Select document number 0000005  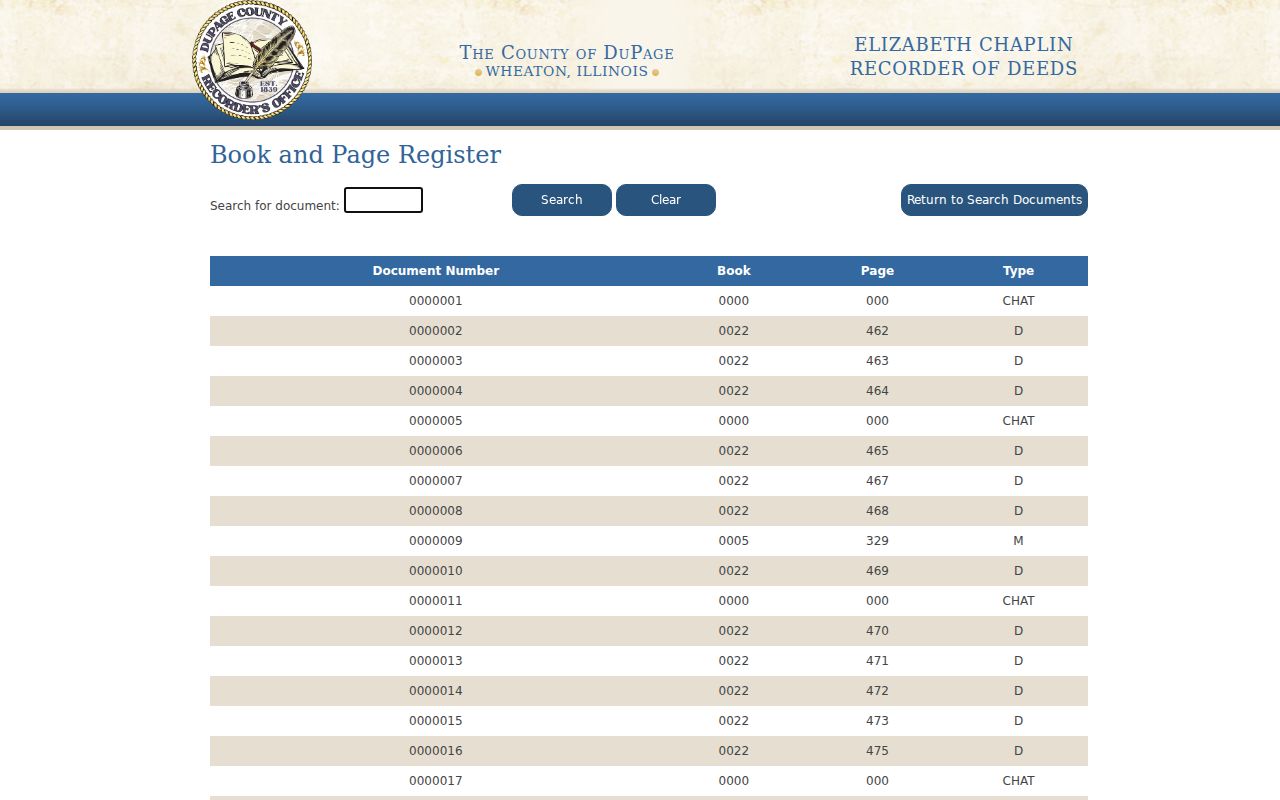436,421
